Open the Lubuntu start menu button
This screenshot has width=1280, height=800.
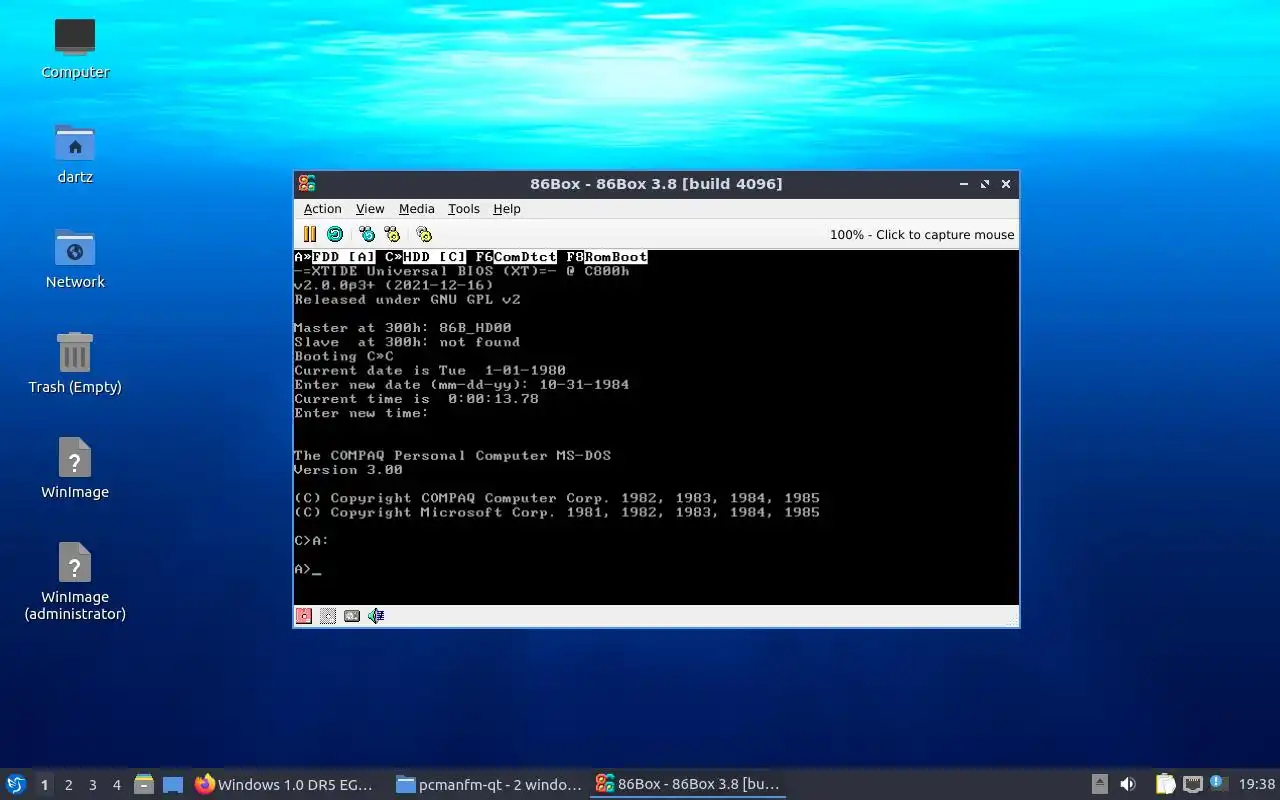[x=16, y=784]
